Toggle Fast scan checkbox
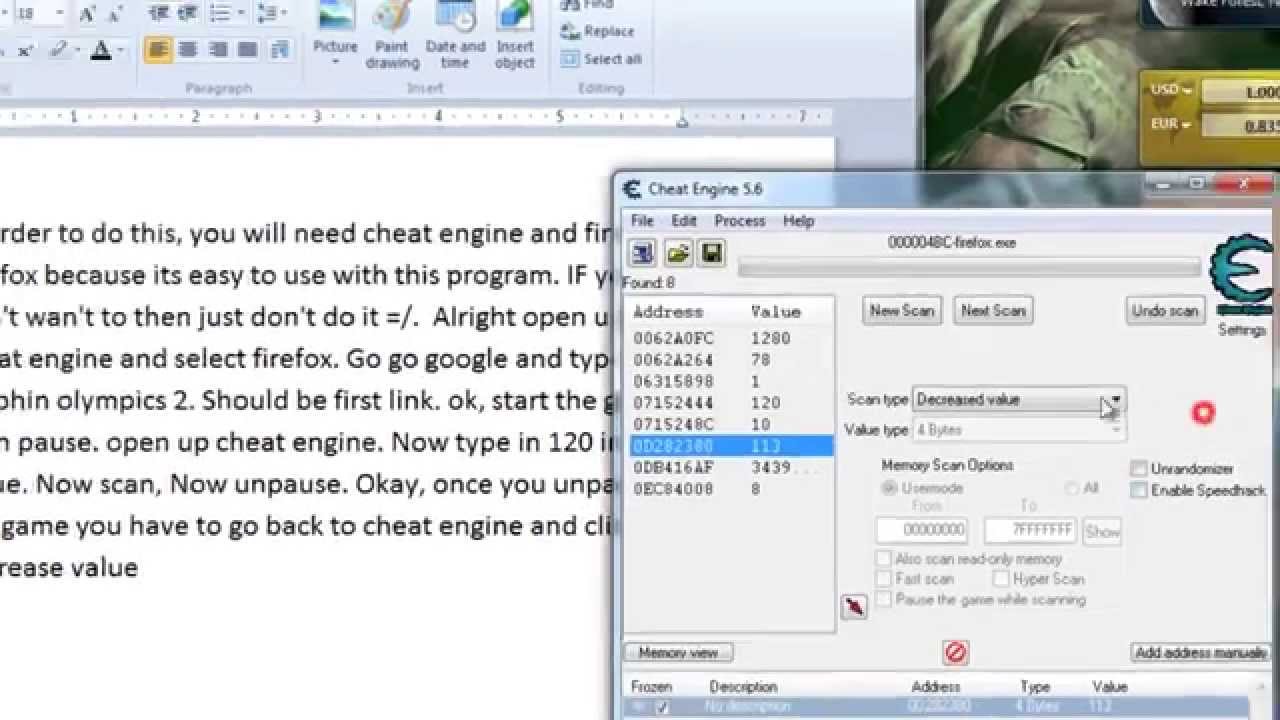Viewport: 1280px width, 720px height. (x=883, y=579)
